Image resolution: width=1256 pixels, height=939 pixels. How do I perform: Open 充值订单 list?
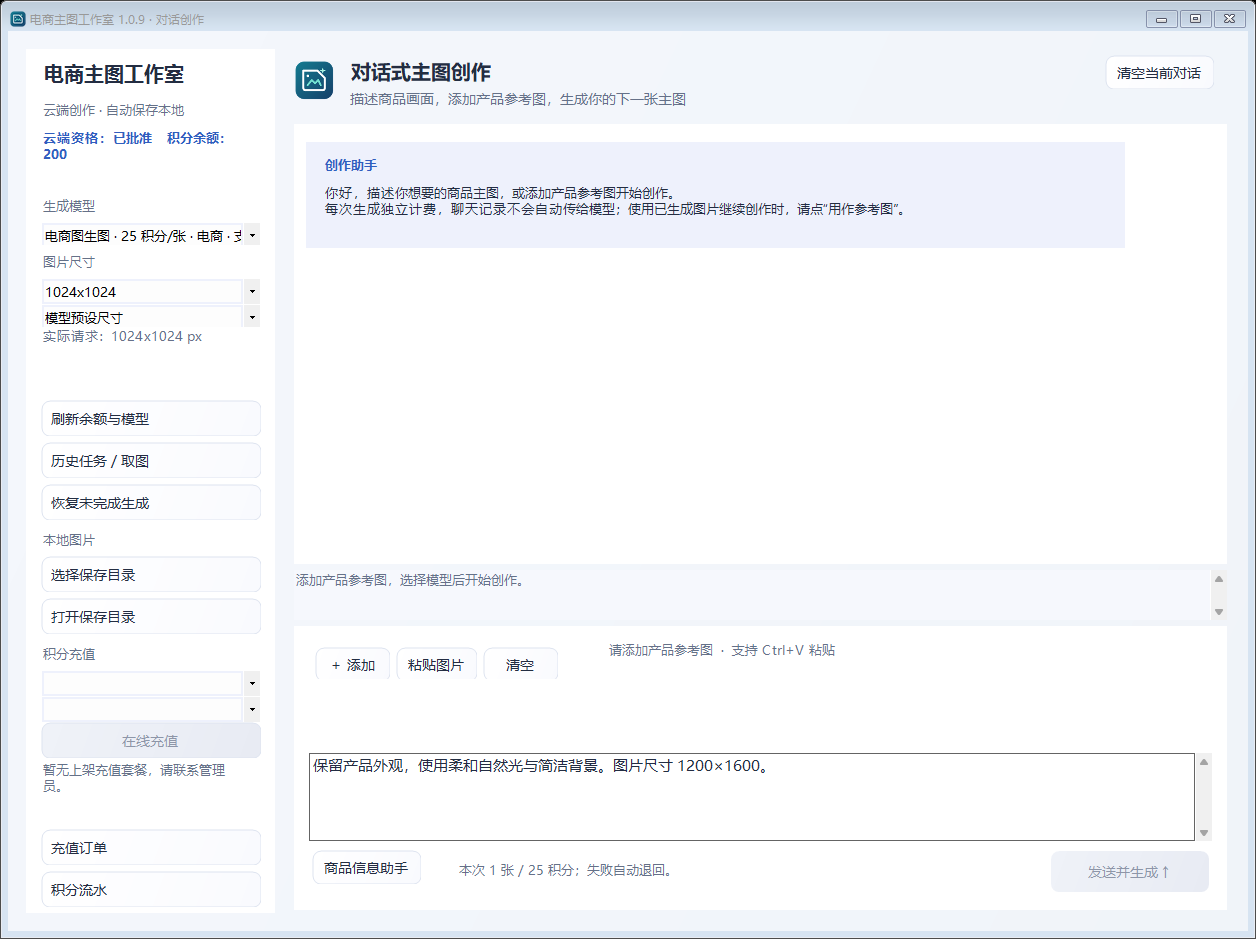(x=151, y=848)
